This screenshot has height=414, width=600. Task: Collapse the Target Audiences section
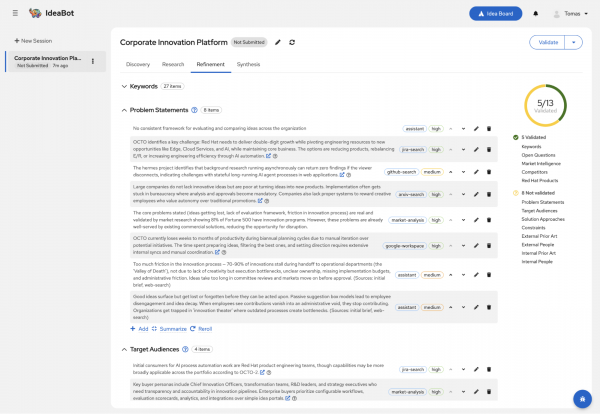tap(124, 349)
